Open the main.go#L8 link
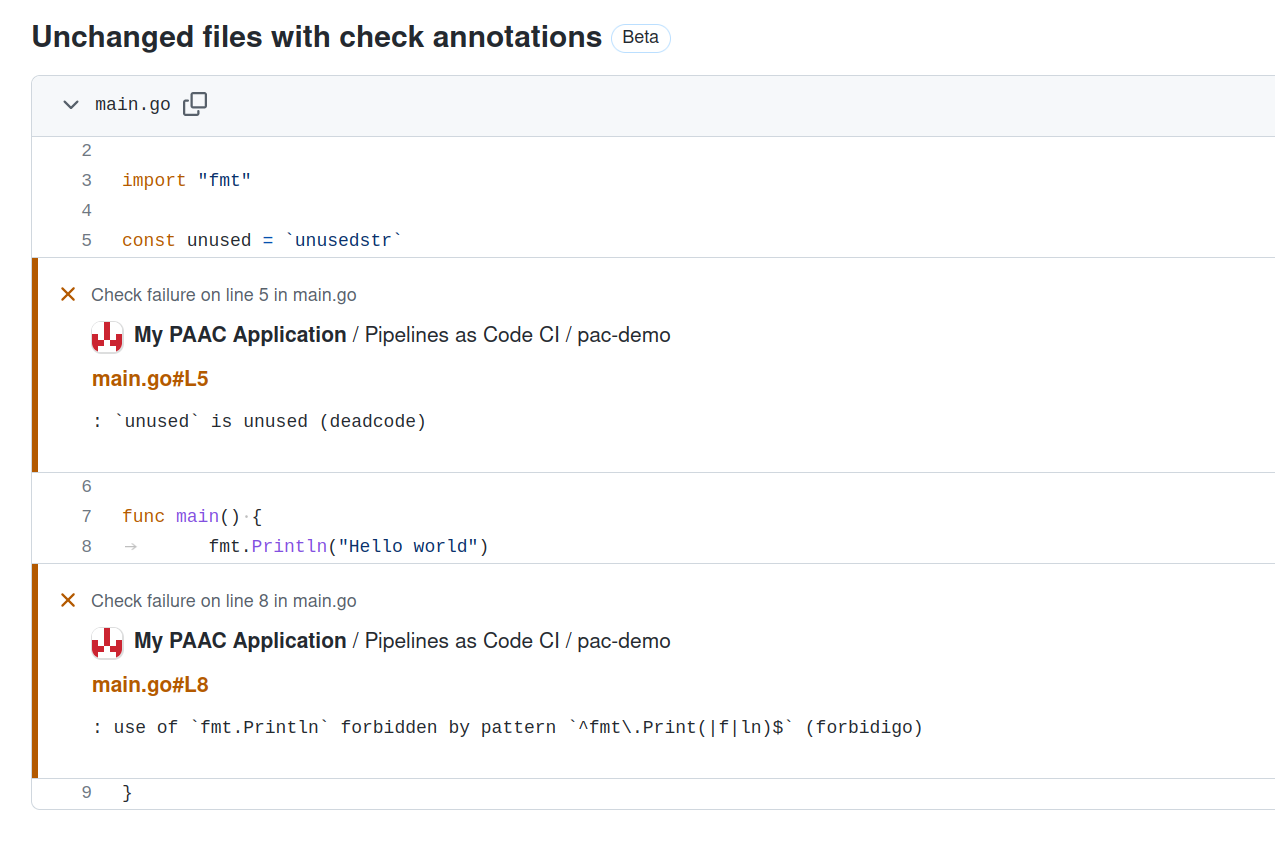Image resolution: width=1275 pixels, height=842 pixels. click(150, 684)
